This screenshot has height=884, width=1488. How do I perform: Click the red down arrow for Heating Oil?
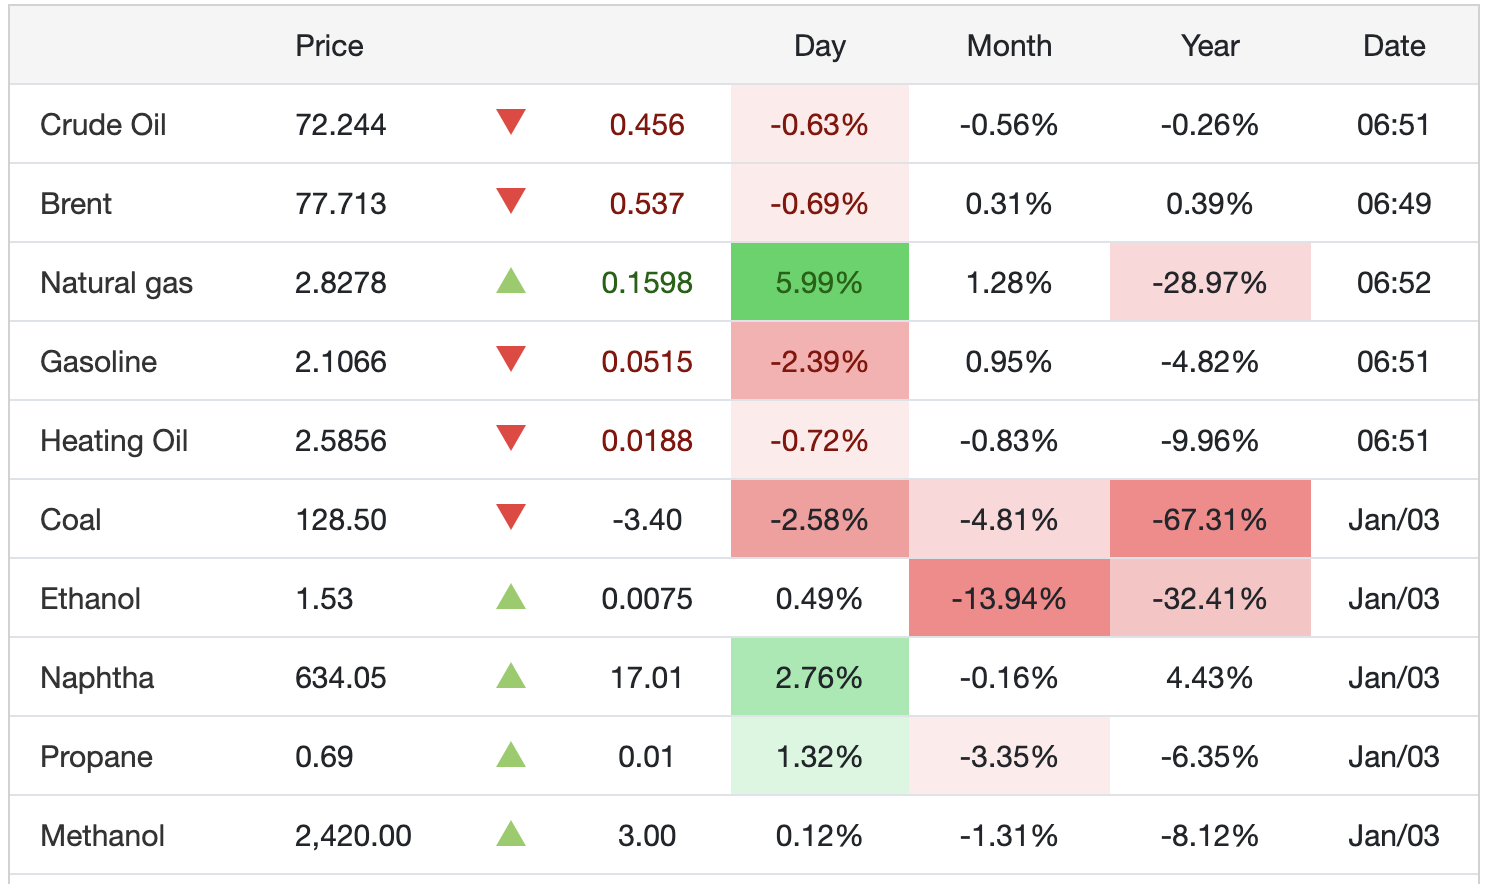point(511,438)
